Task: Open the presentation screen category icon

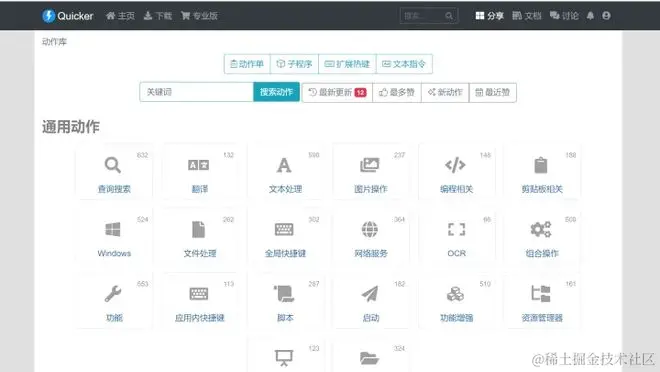Action: [x=284, y=358]
